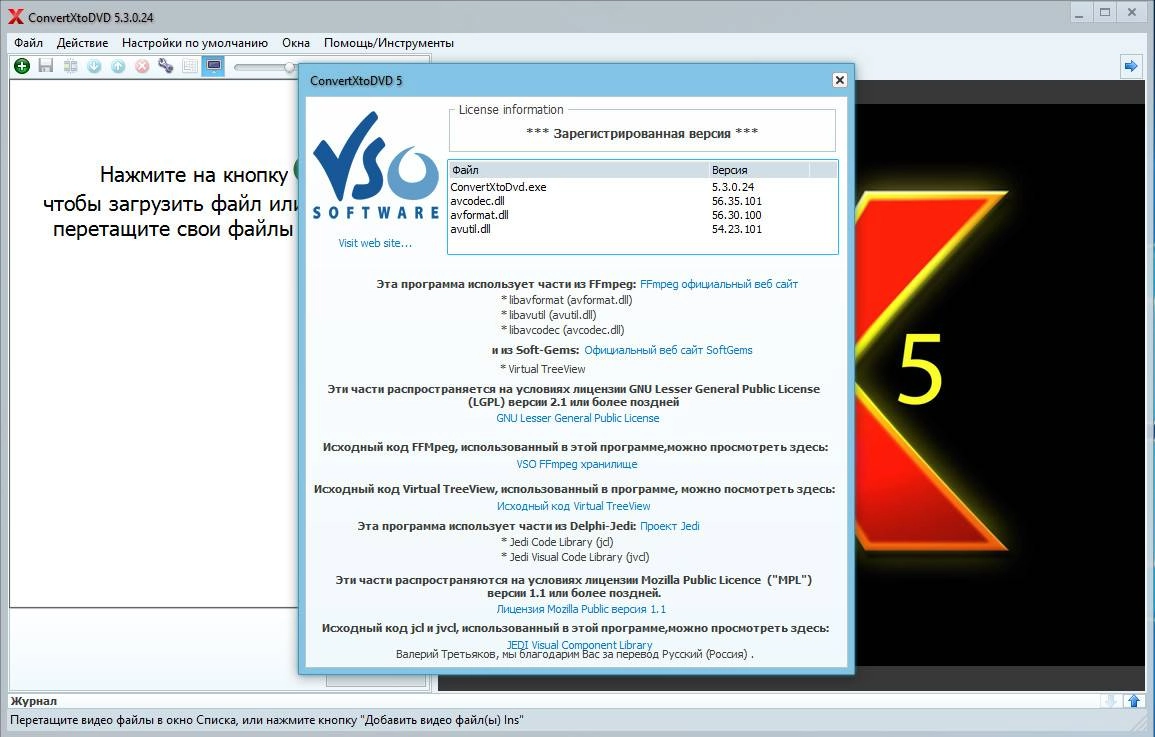Image resolution: width=1155 pixels, height=737 pixels.
Task: Select the avformat.dll row
Action: tap(642, 215)
